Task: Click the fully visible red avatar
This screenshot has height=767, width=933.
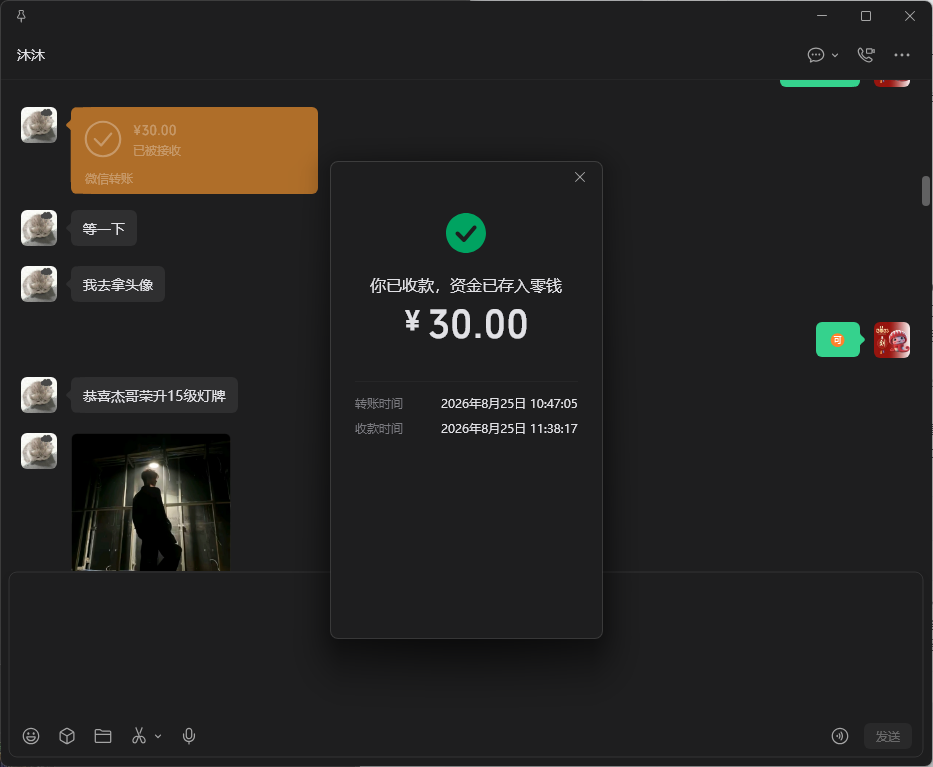Action: coord(891,340)
